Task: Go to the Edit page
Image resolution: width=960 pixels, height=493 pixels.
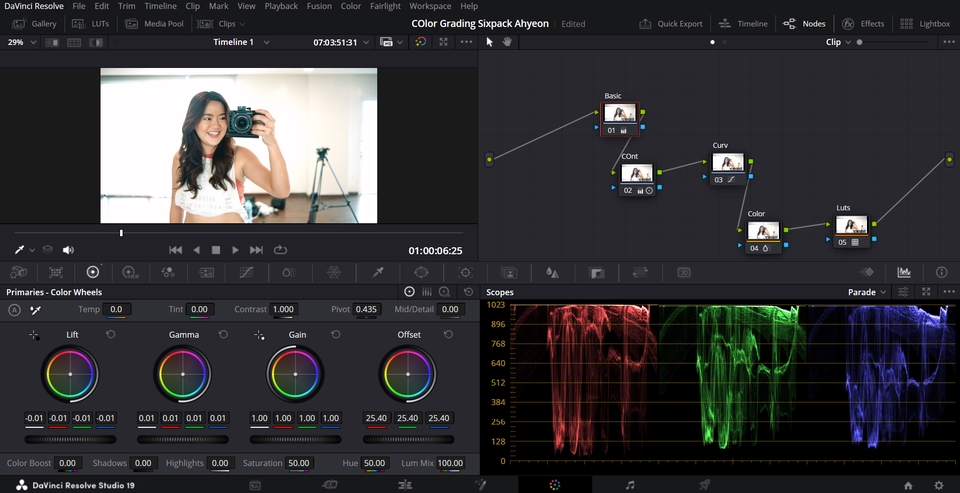Action: point(405,485)
